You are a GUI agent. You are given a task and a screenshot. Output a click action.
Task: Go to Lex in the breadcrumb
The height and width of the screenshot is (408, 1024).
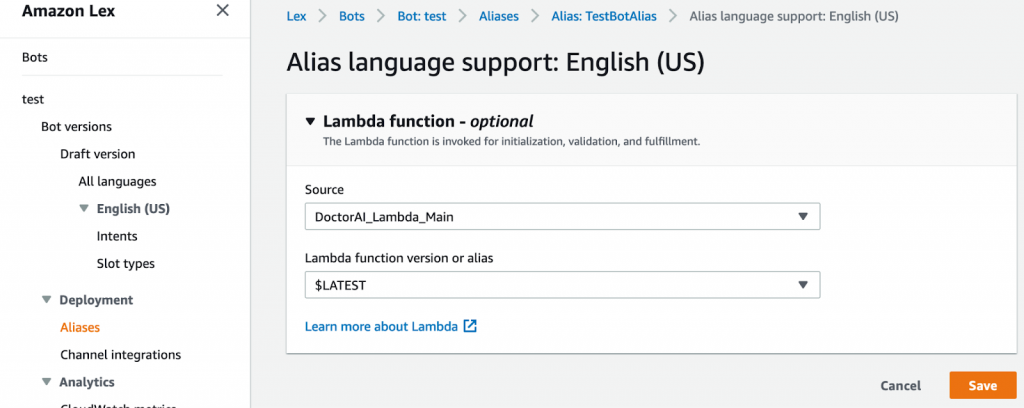[x=296, y=16]
